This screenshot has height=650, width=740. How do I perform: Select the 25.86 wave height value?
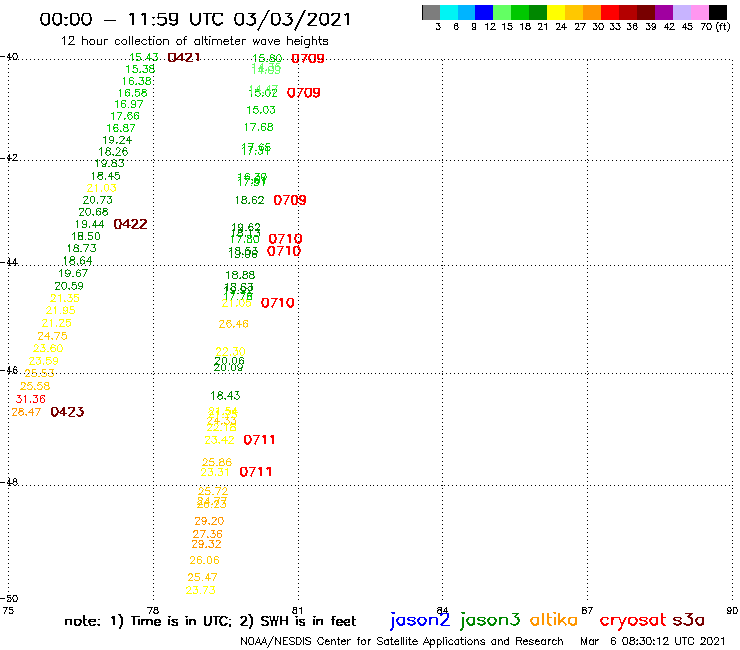click(217, 462)
